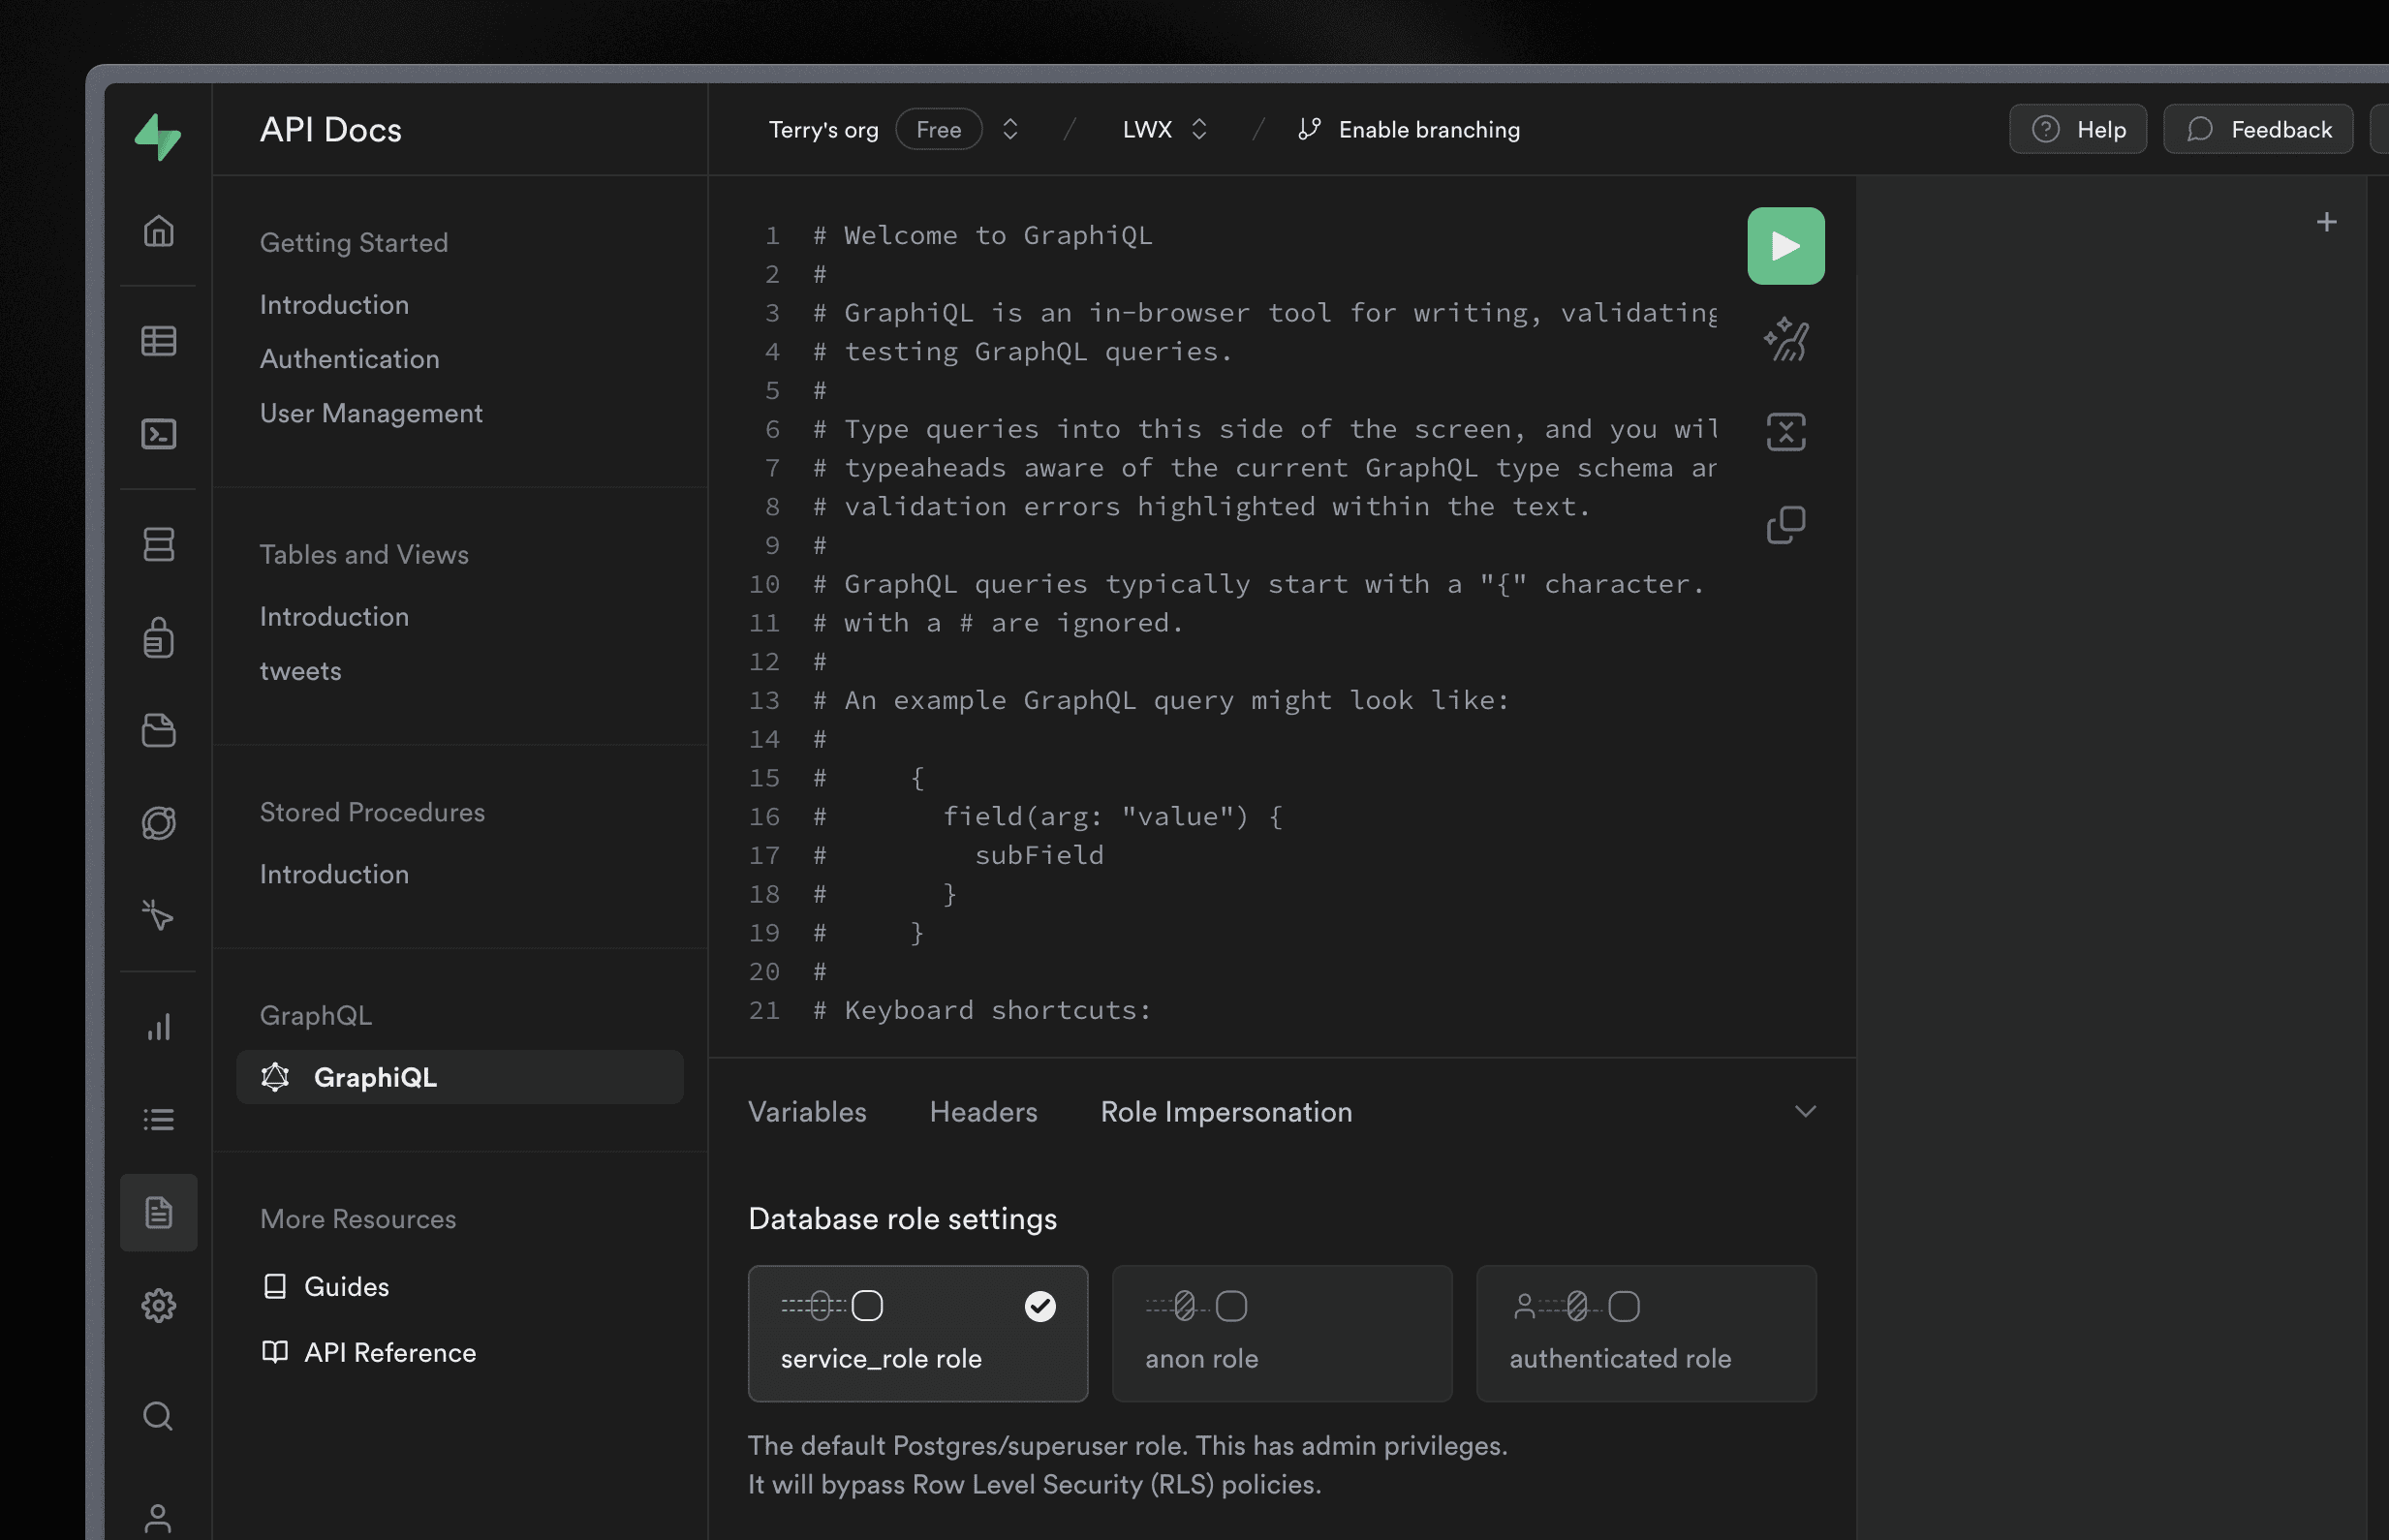Open the Reports bar chart icon
The image size is (2389, 1540).
click(158, 1027)
